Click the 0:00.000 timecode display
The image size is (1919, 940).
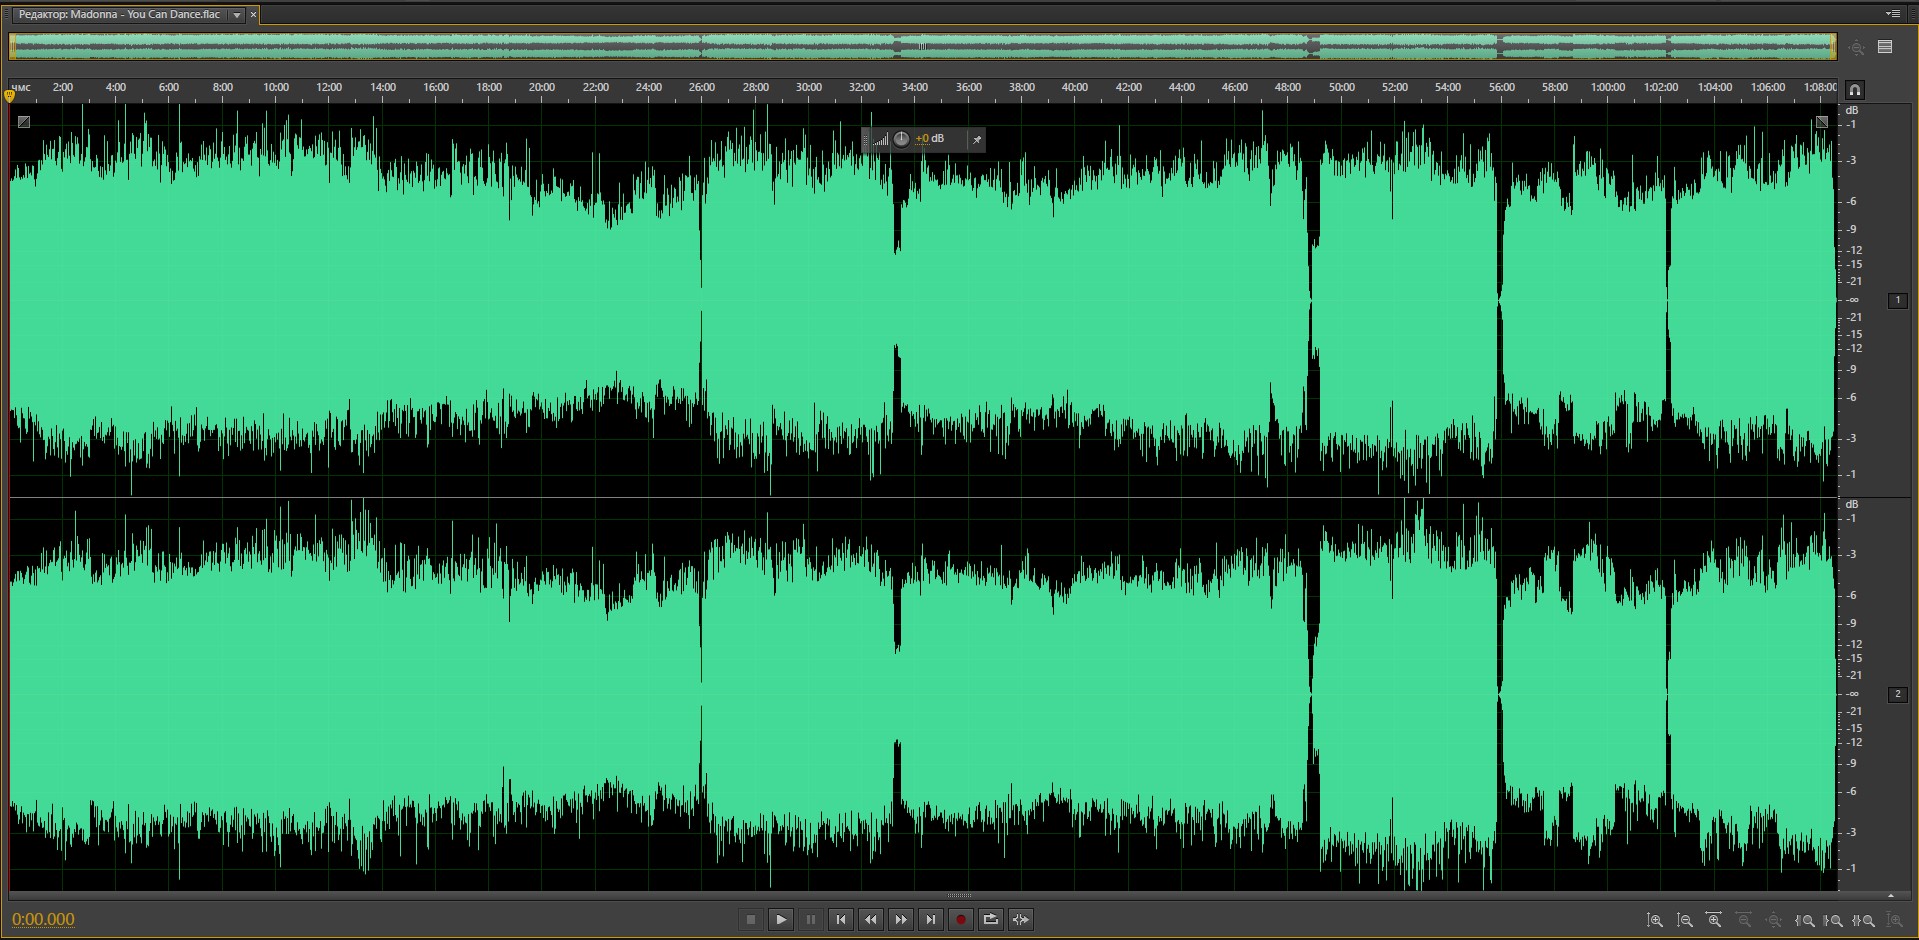[x=44, y=920]
